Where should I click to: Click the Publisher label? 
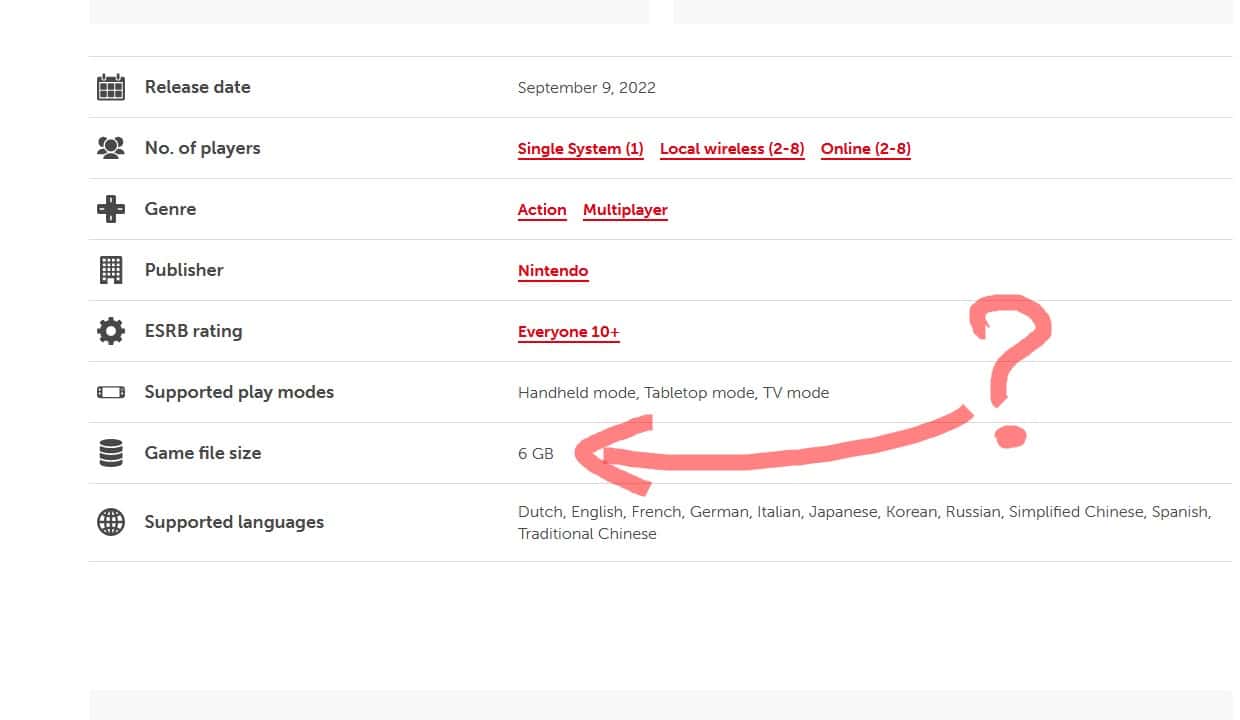(x=184, y=270)
